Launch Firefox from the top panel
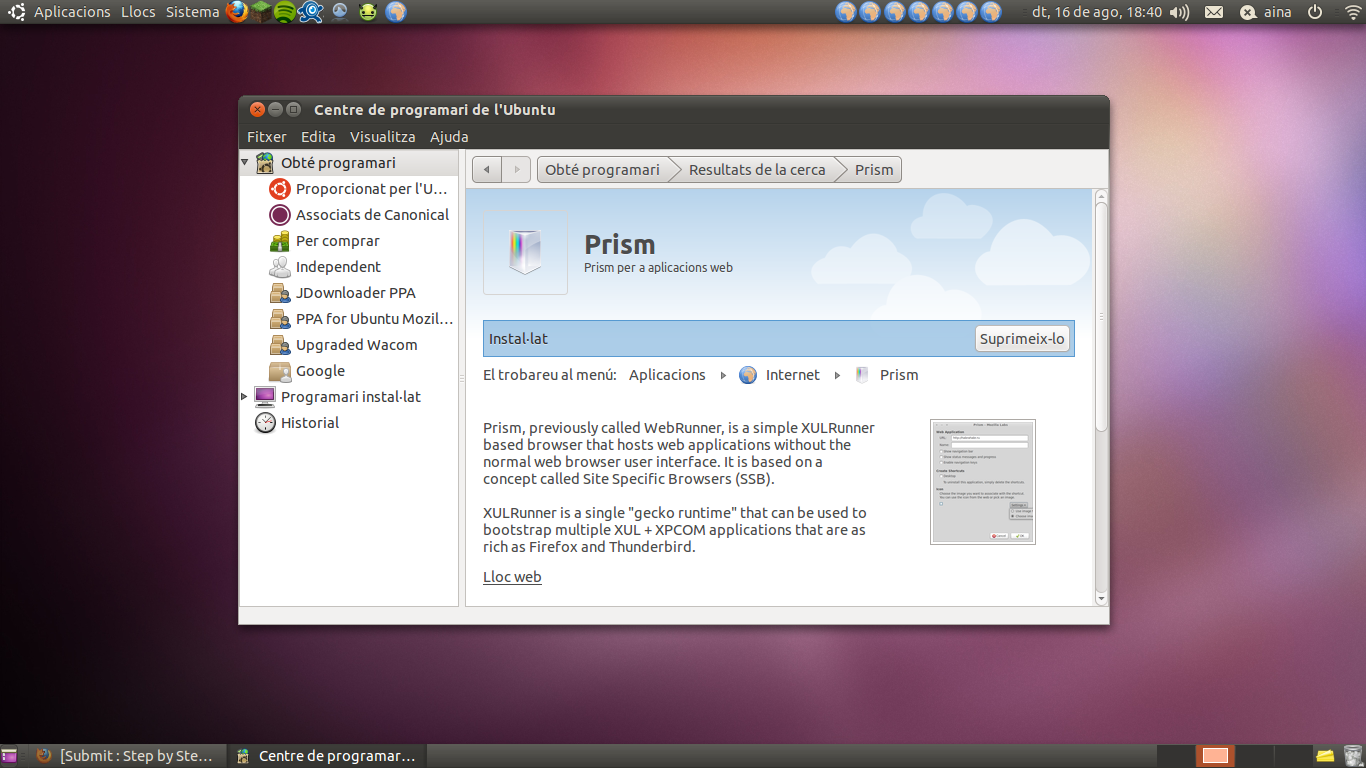Image resolution: width=1366 pixels, height=768 pixels. (x=237, y=12)
